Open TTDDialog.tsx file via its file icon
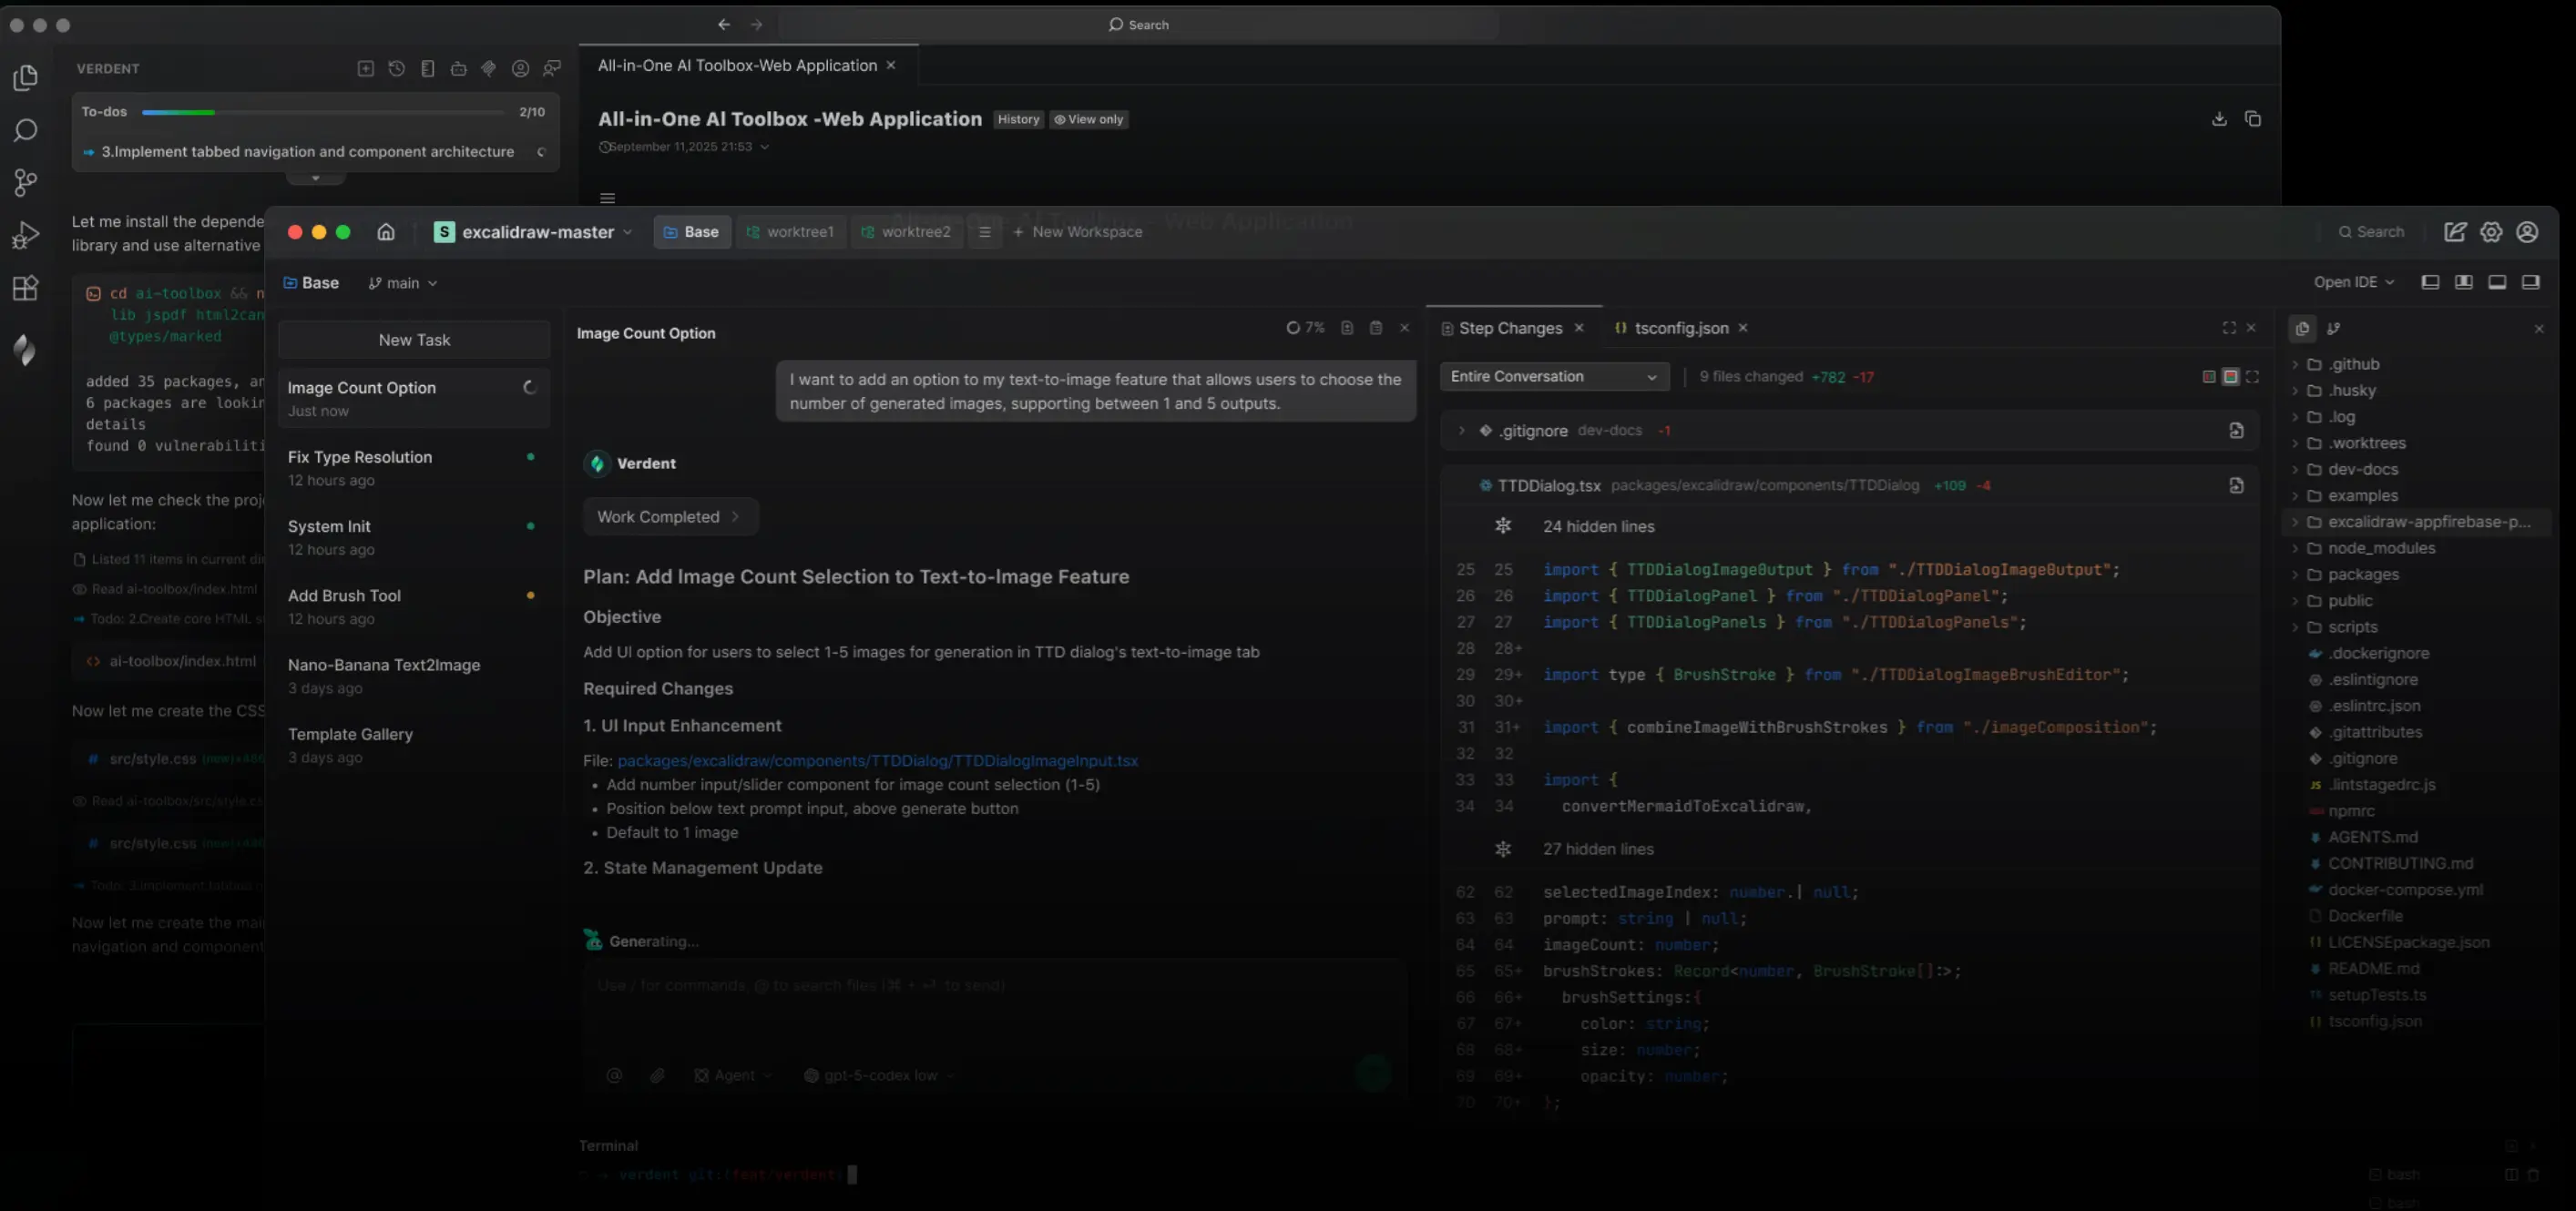 point(2236,486)
